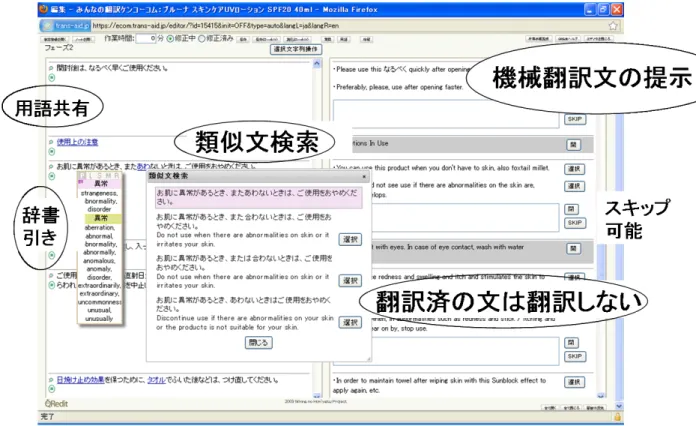
Task: Click 選択 for 'Discontinue use' result
Action: (350, 323)
